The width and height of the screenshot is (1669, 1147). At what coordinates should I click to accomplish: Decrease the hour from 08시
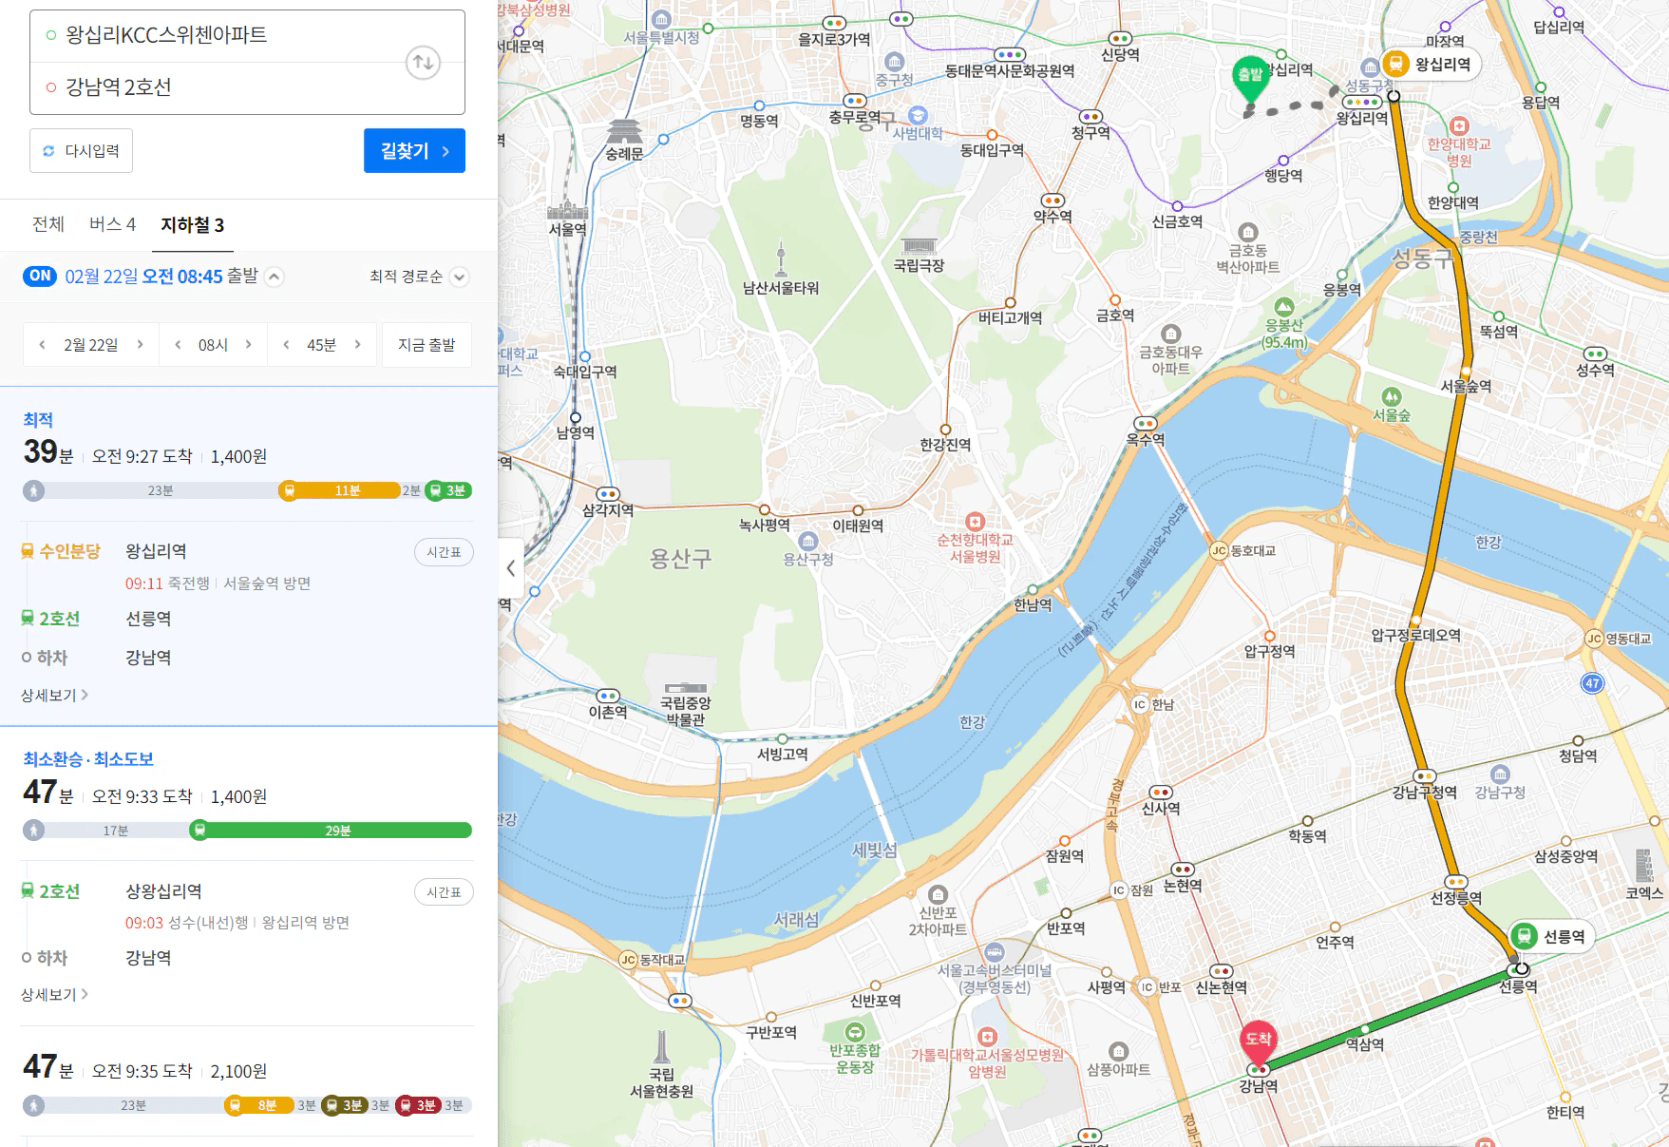(x=178, y=345)
